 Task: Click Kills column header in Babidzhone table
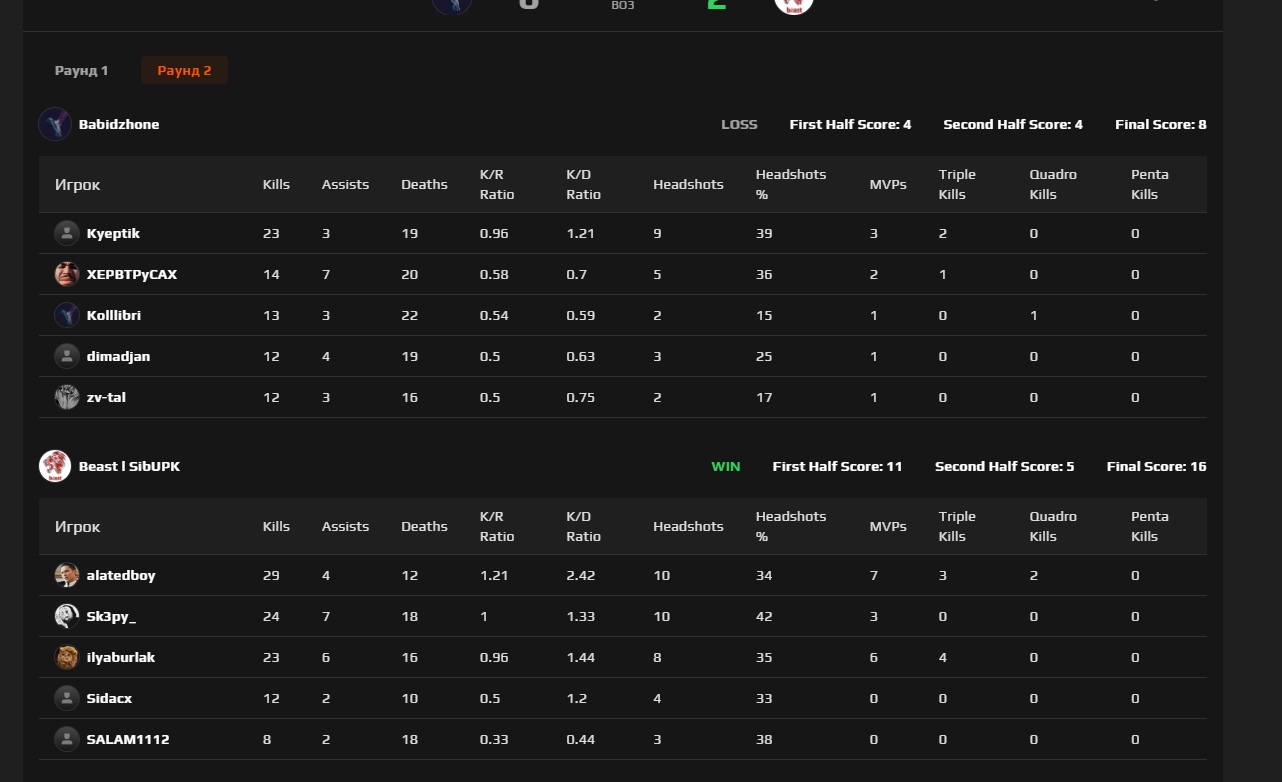(276, 184)
